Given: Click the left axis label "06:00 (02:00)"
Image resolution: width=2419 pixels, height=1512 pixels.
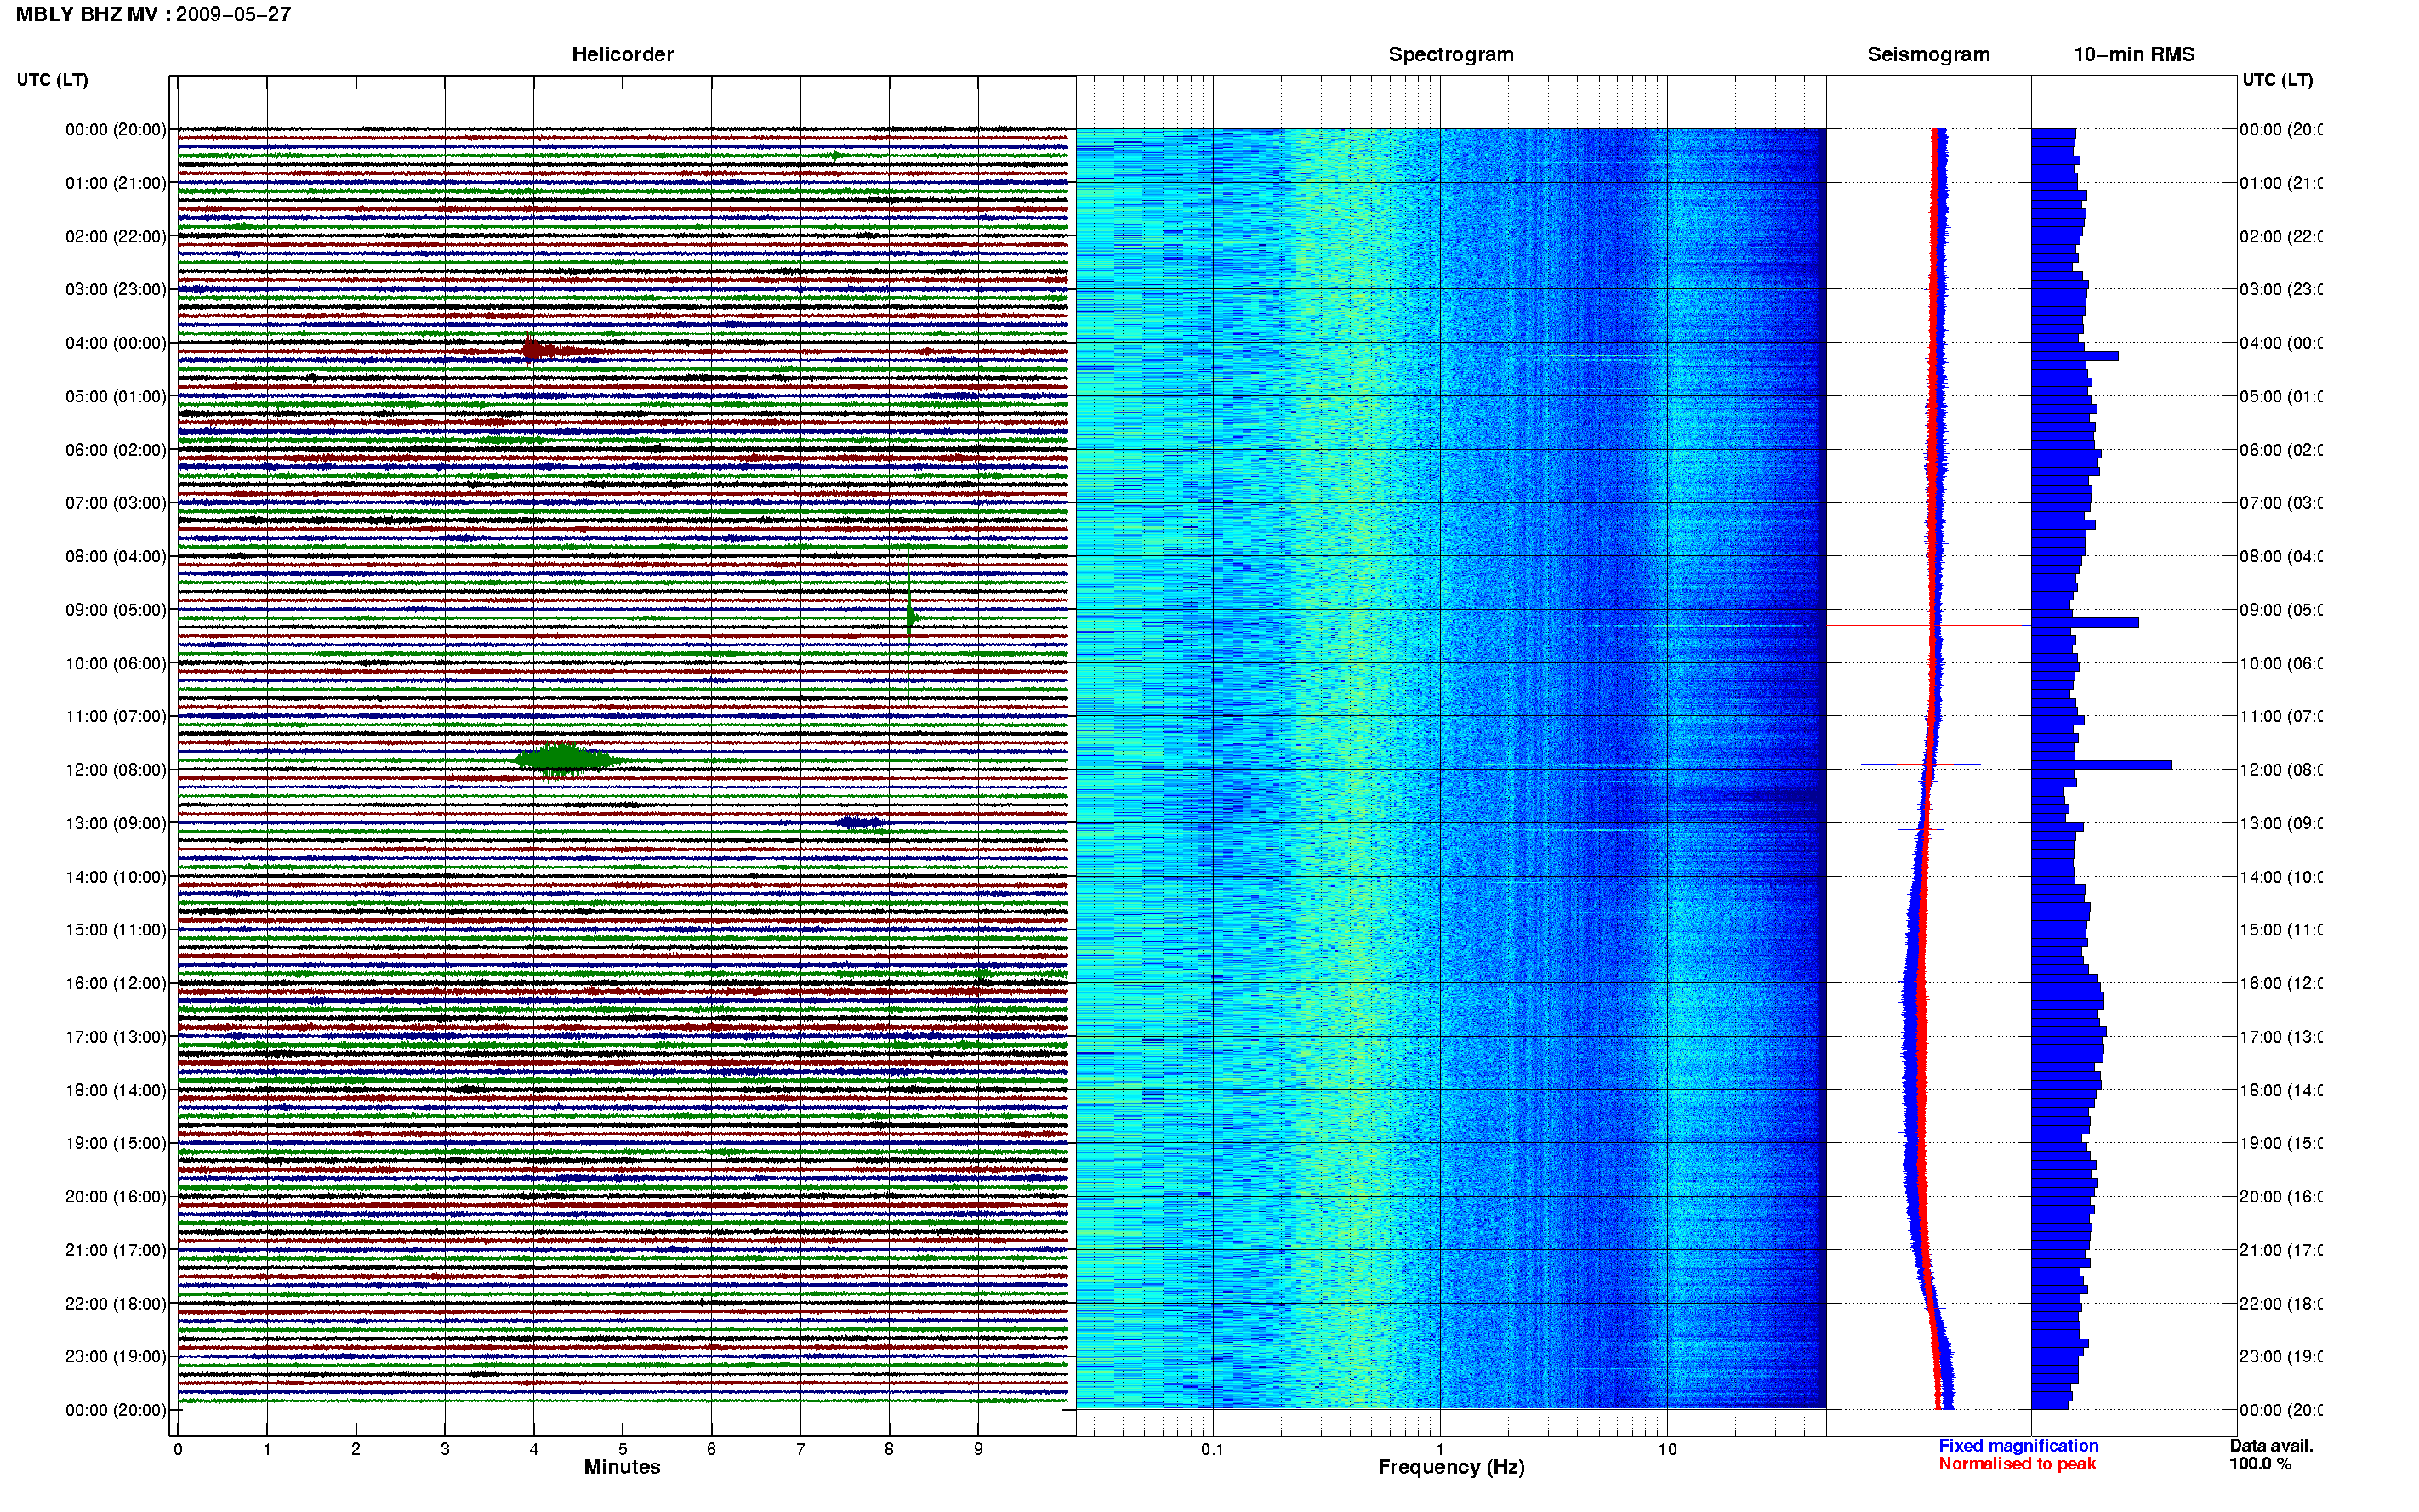Looking at the screenshot, I should tap(116, 450).
